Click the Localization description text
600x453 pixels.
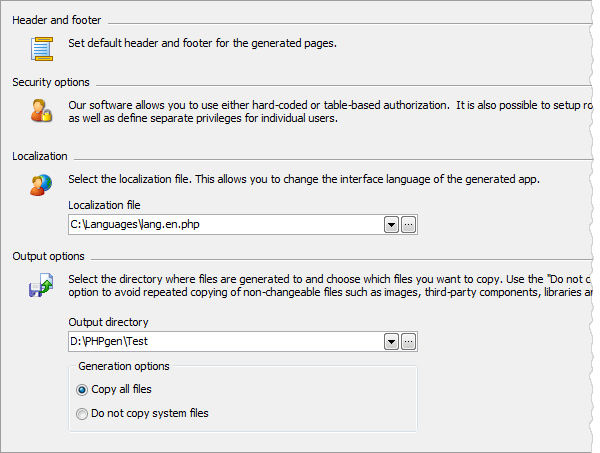click(304, 180)
